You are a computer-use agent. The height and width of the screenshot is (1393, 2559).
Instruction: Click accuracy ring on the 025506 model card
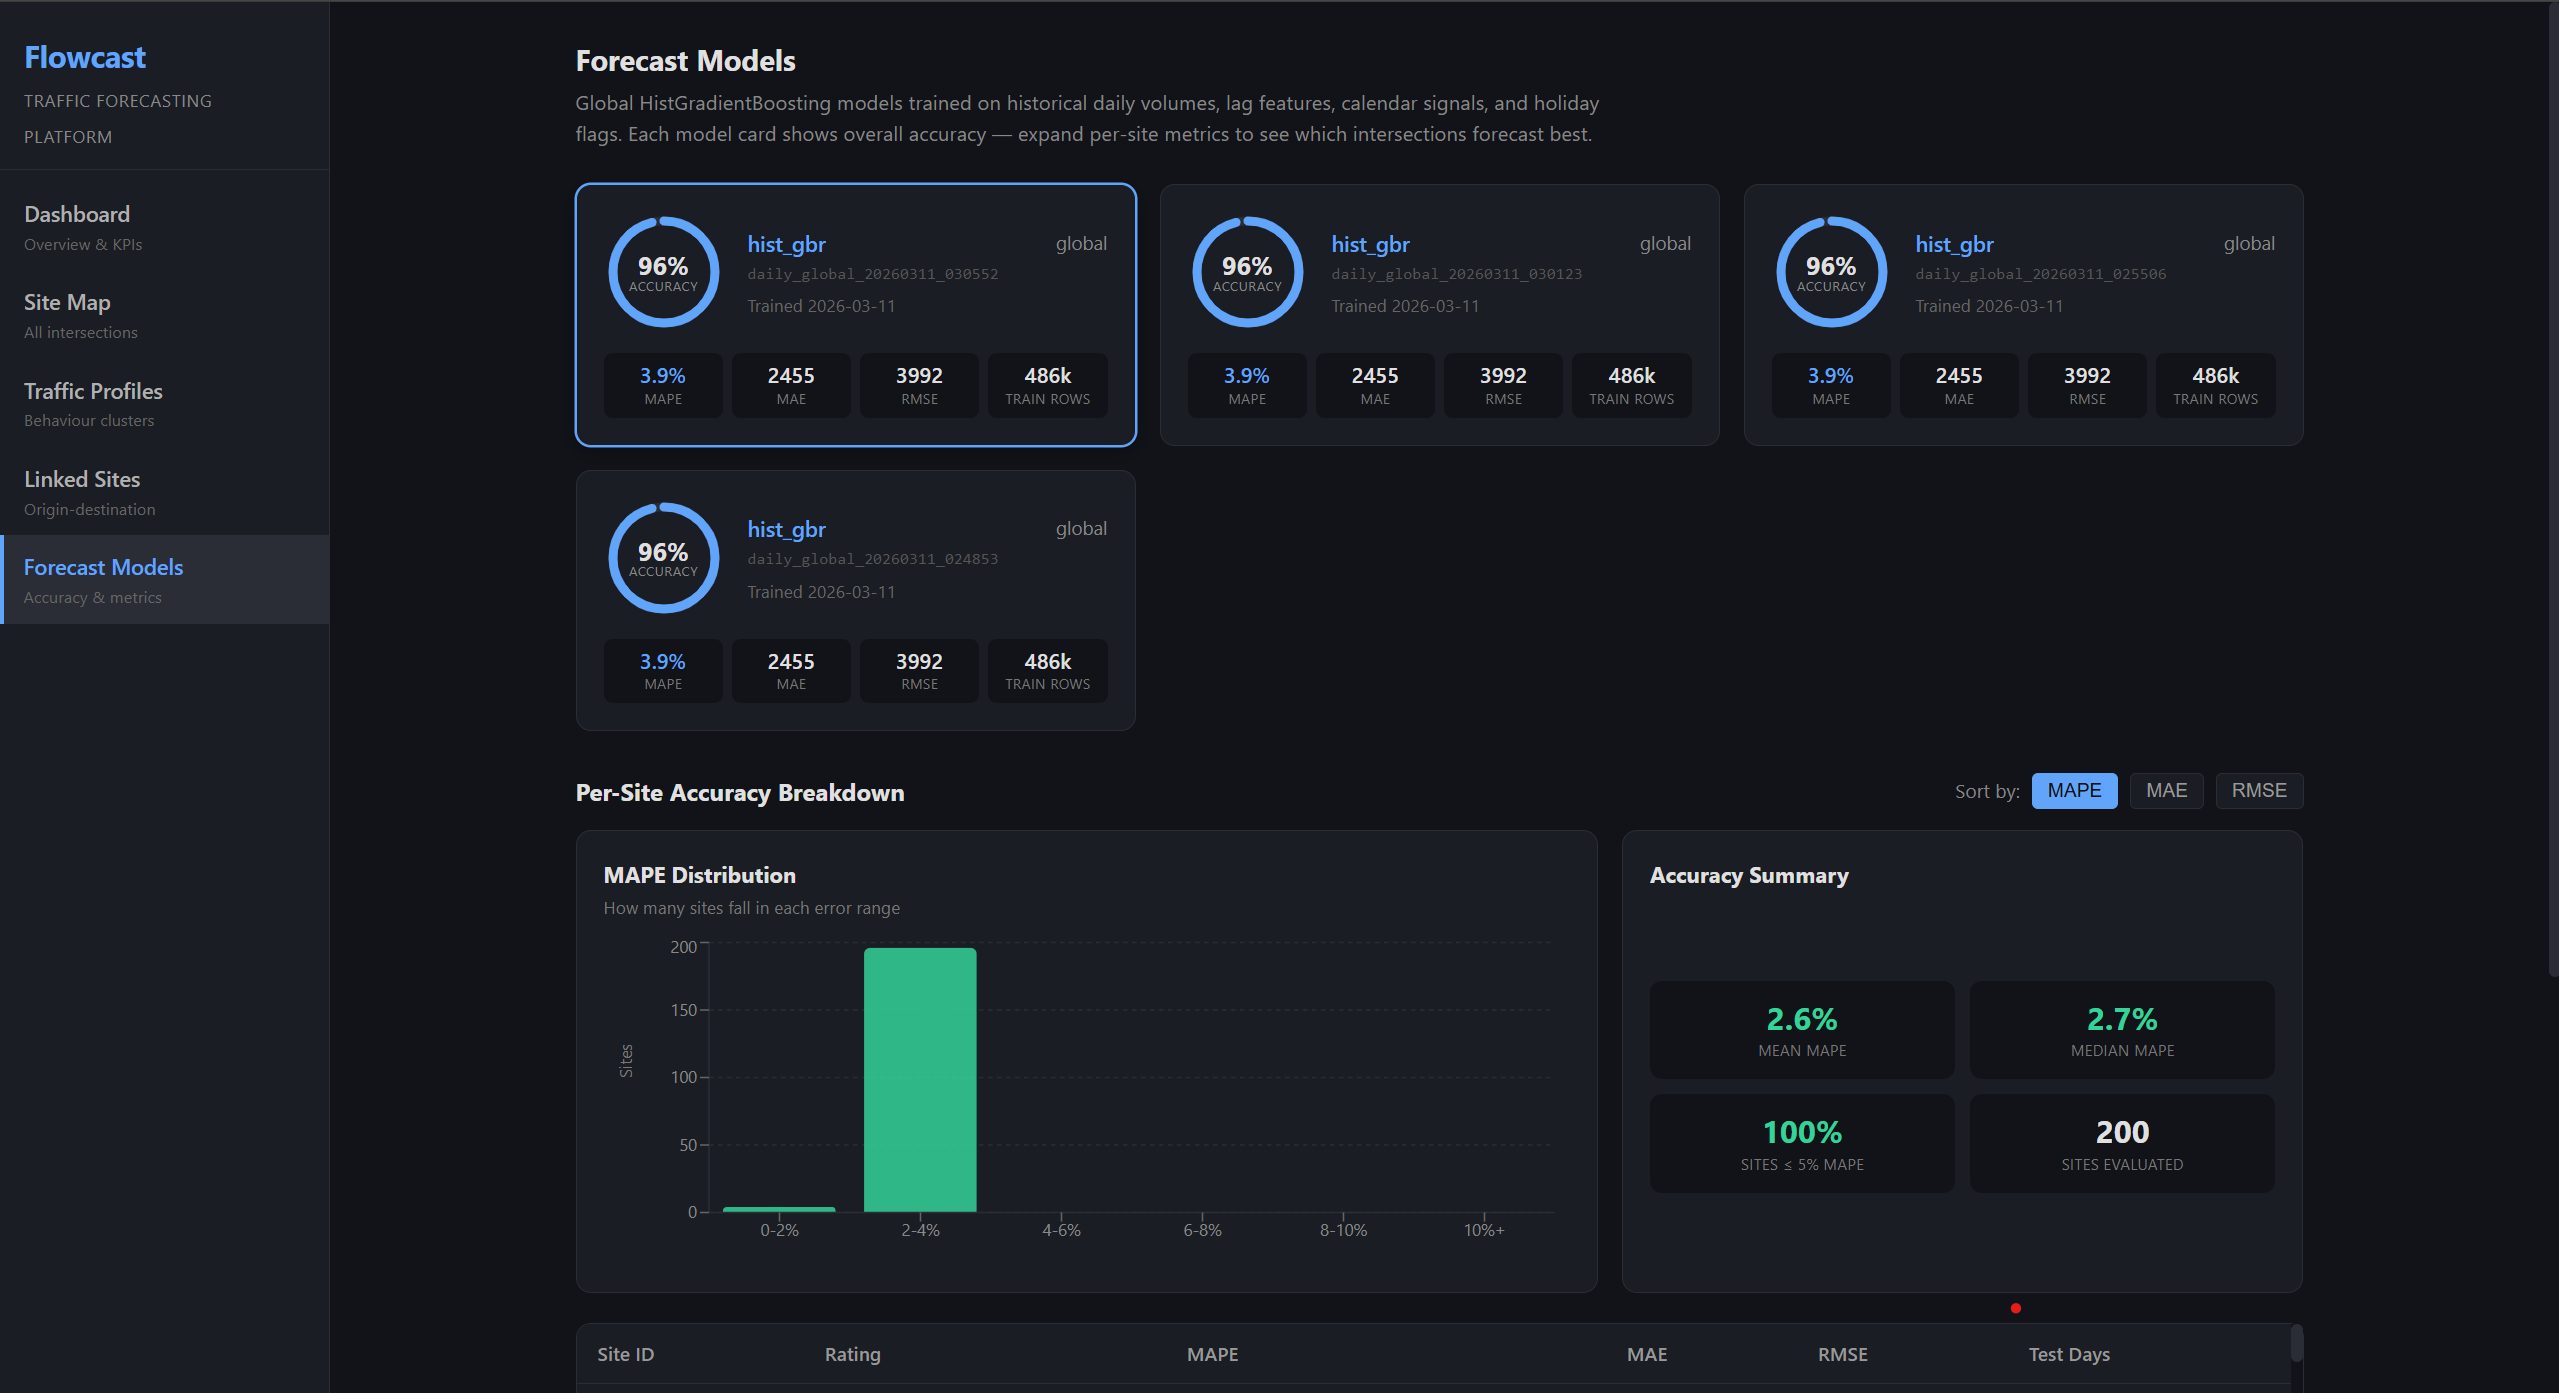point(1831,272)
